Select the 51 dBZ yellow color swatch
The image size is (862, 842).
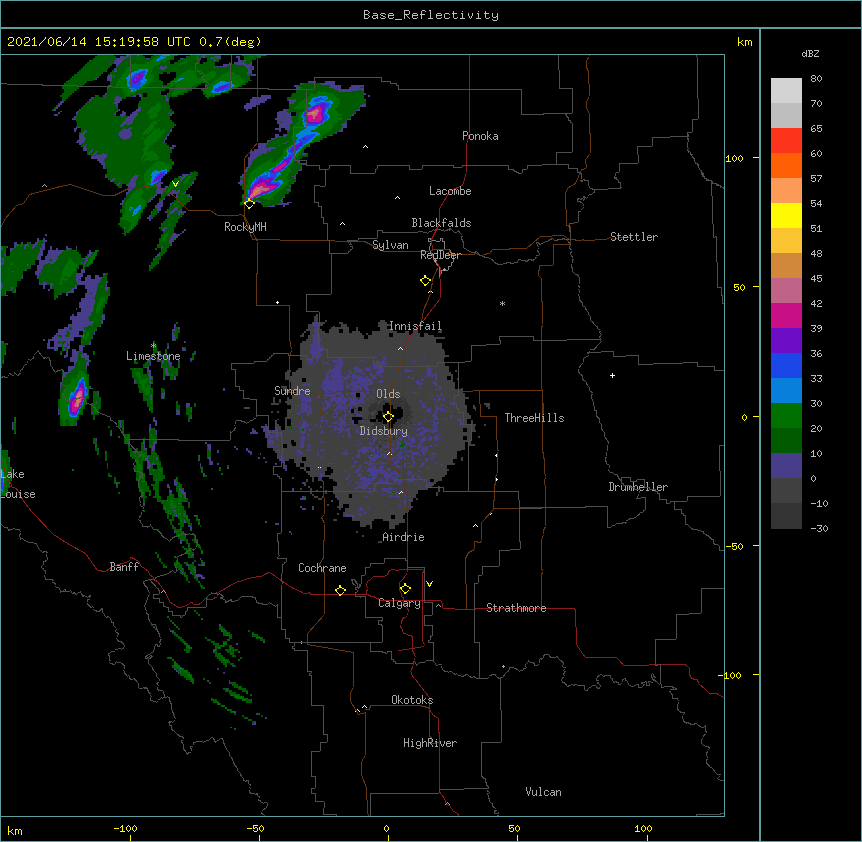(786, 215)
